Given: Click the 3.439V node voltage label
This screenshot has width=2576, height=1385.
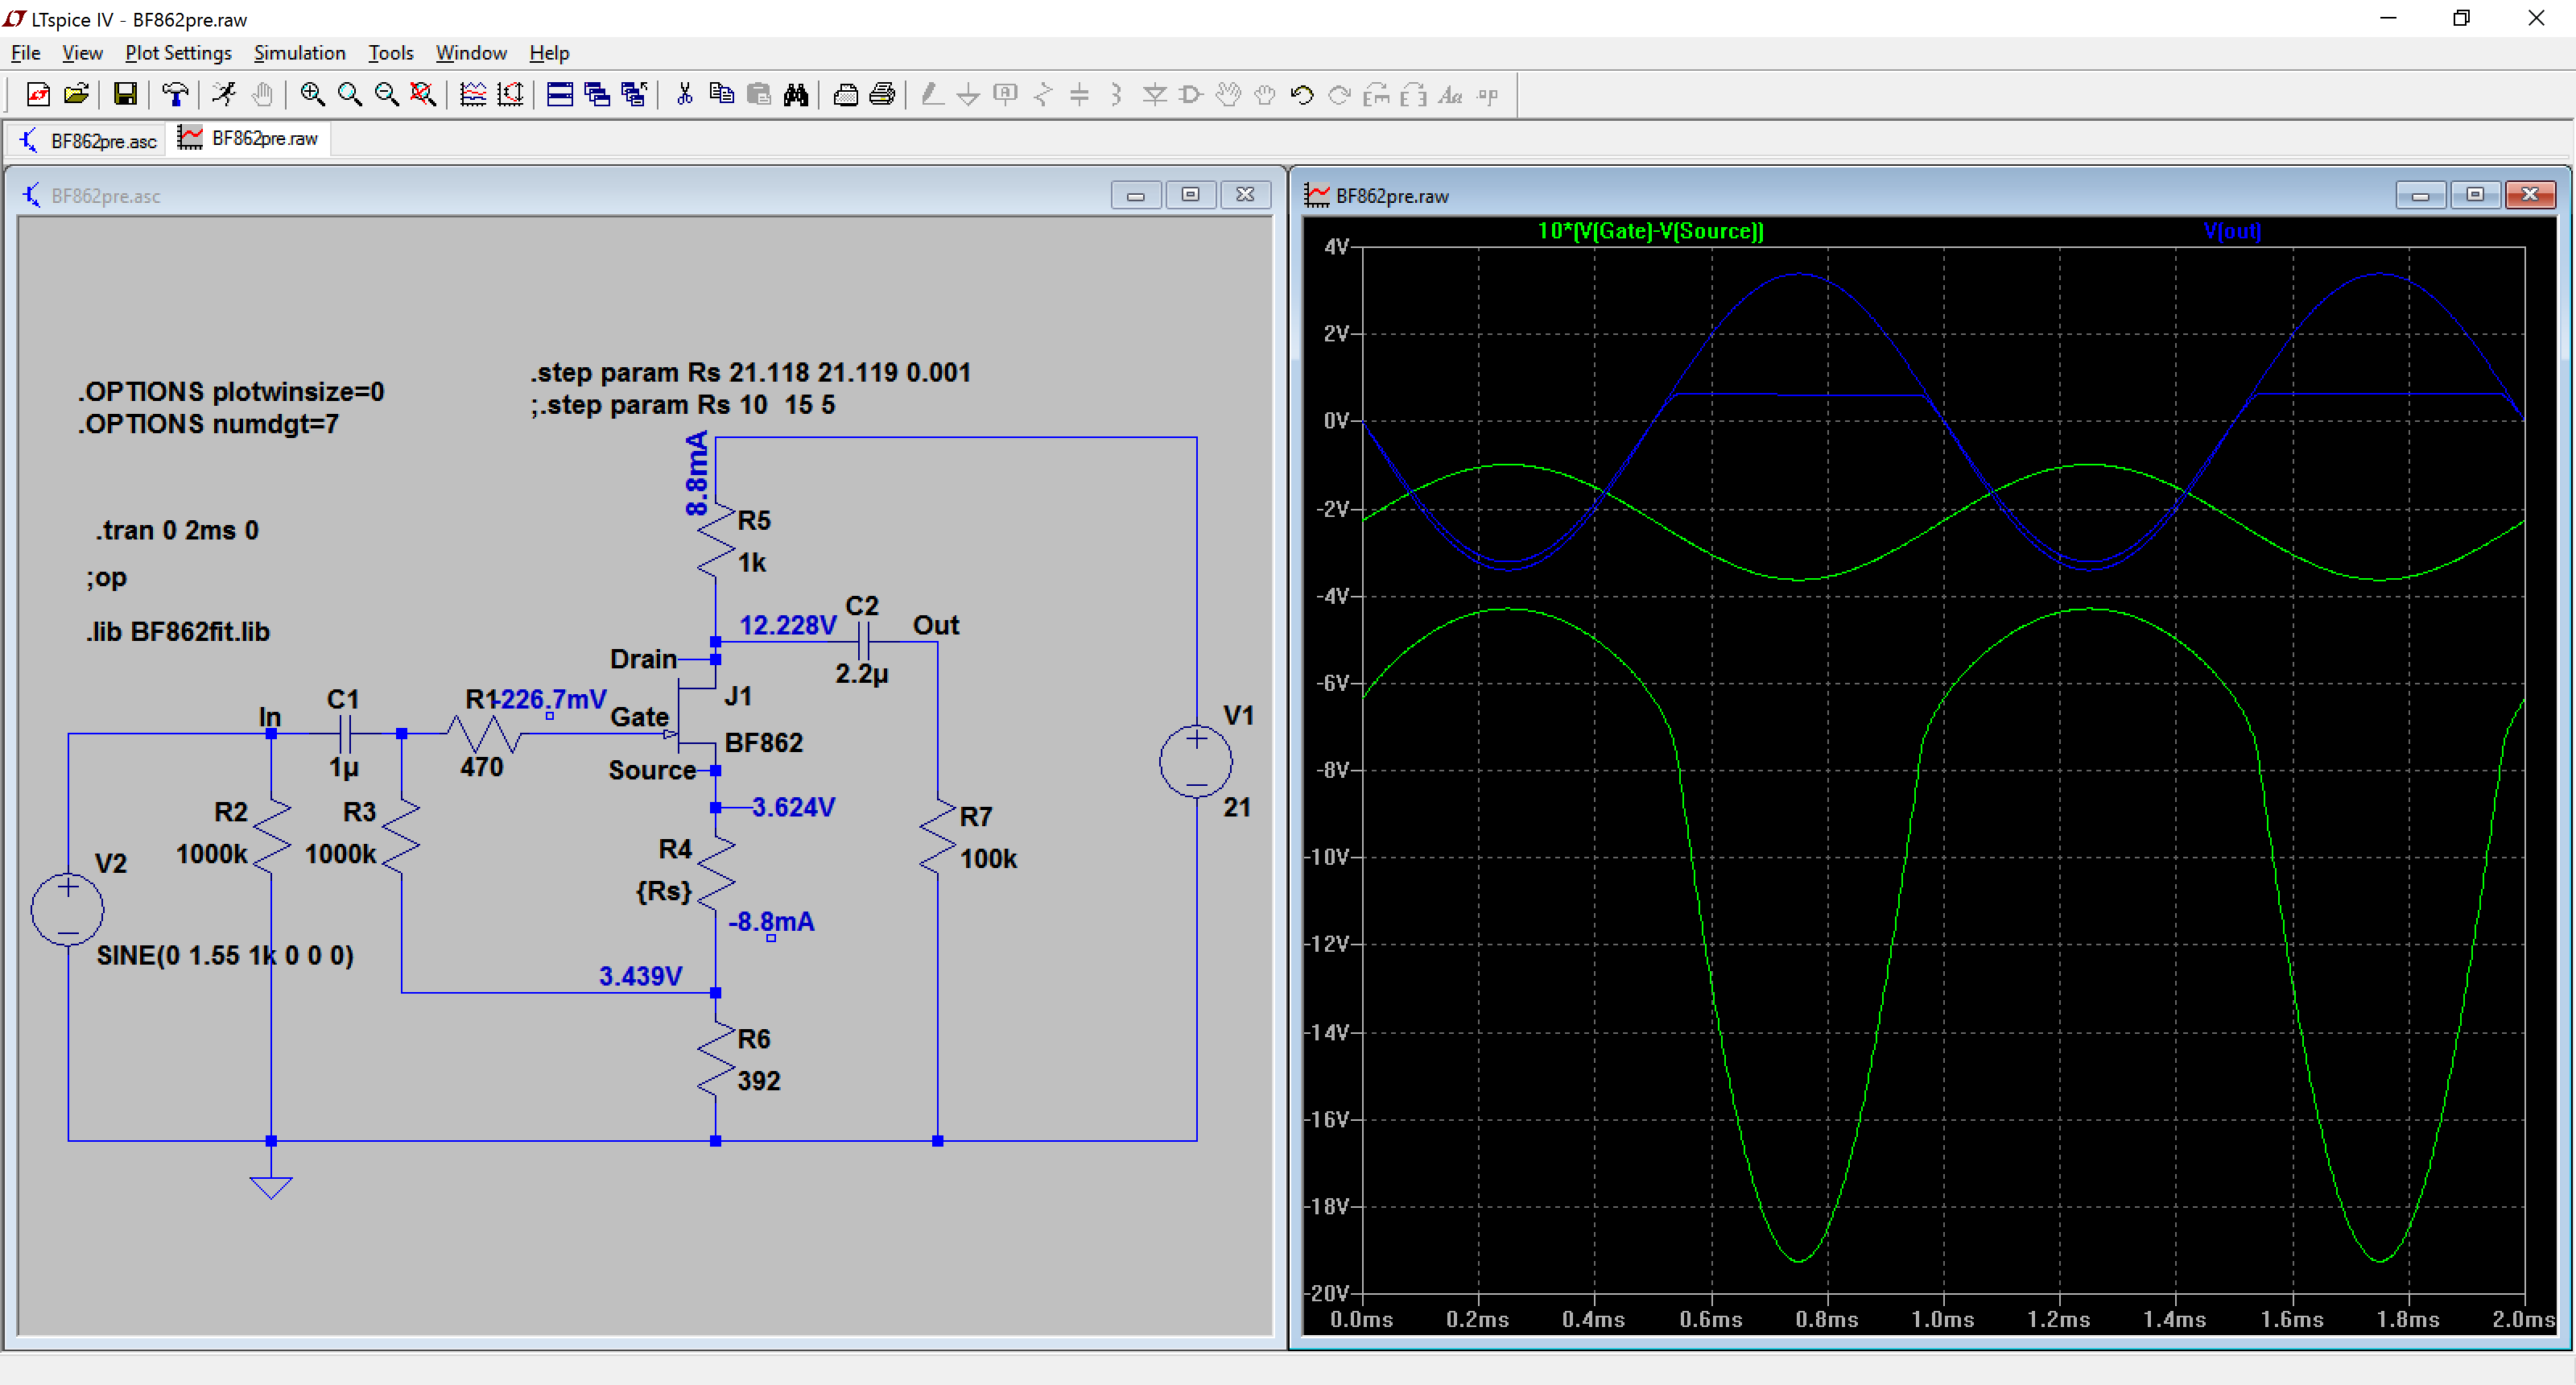Looking at the screenshot, I should point(641,976).
